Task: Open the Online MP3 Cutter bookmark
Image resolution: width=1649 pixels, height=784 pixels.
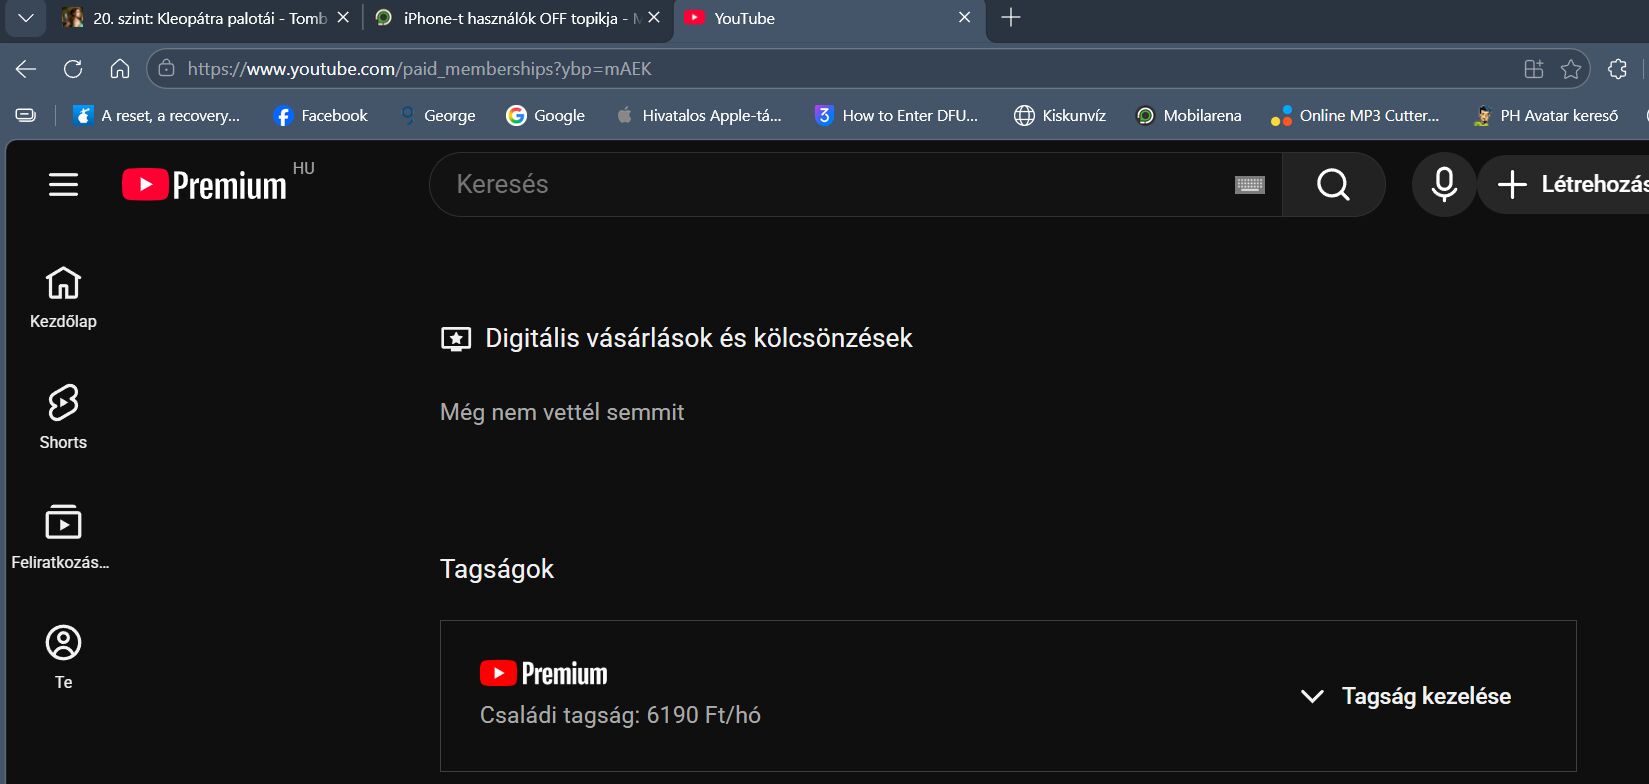Action: point(1355,116)
